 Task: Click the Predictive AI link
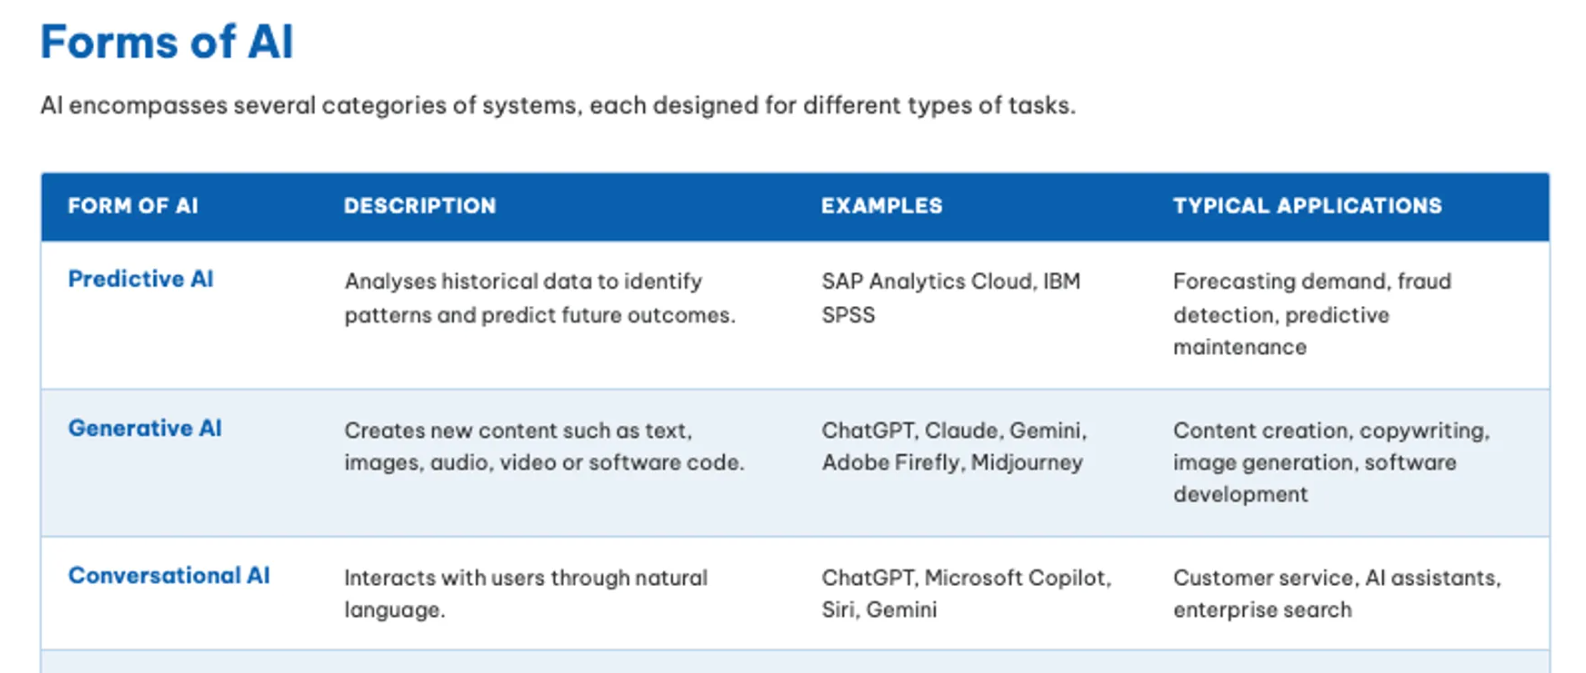point(140,279)
